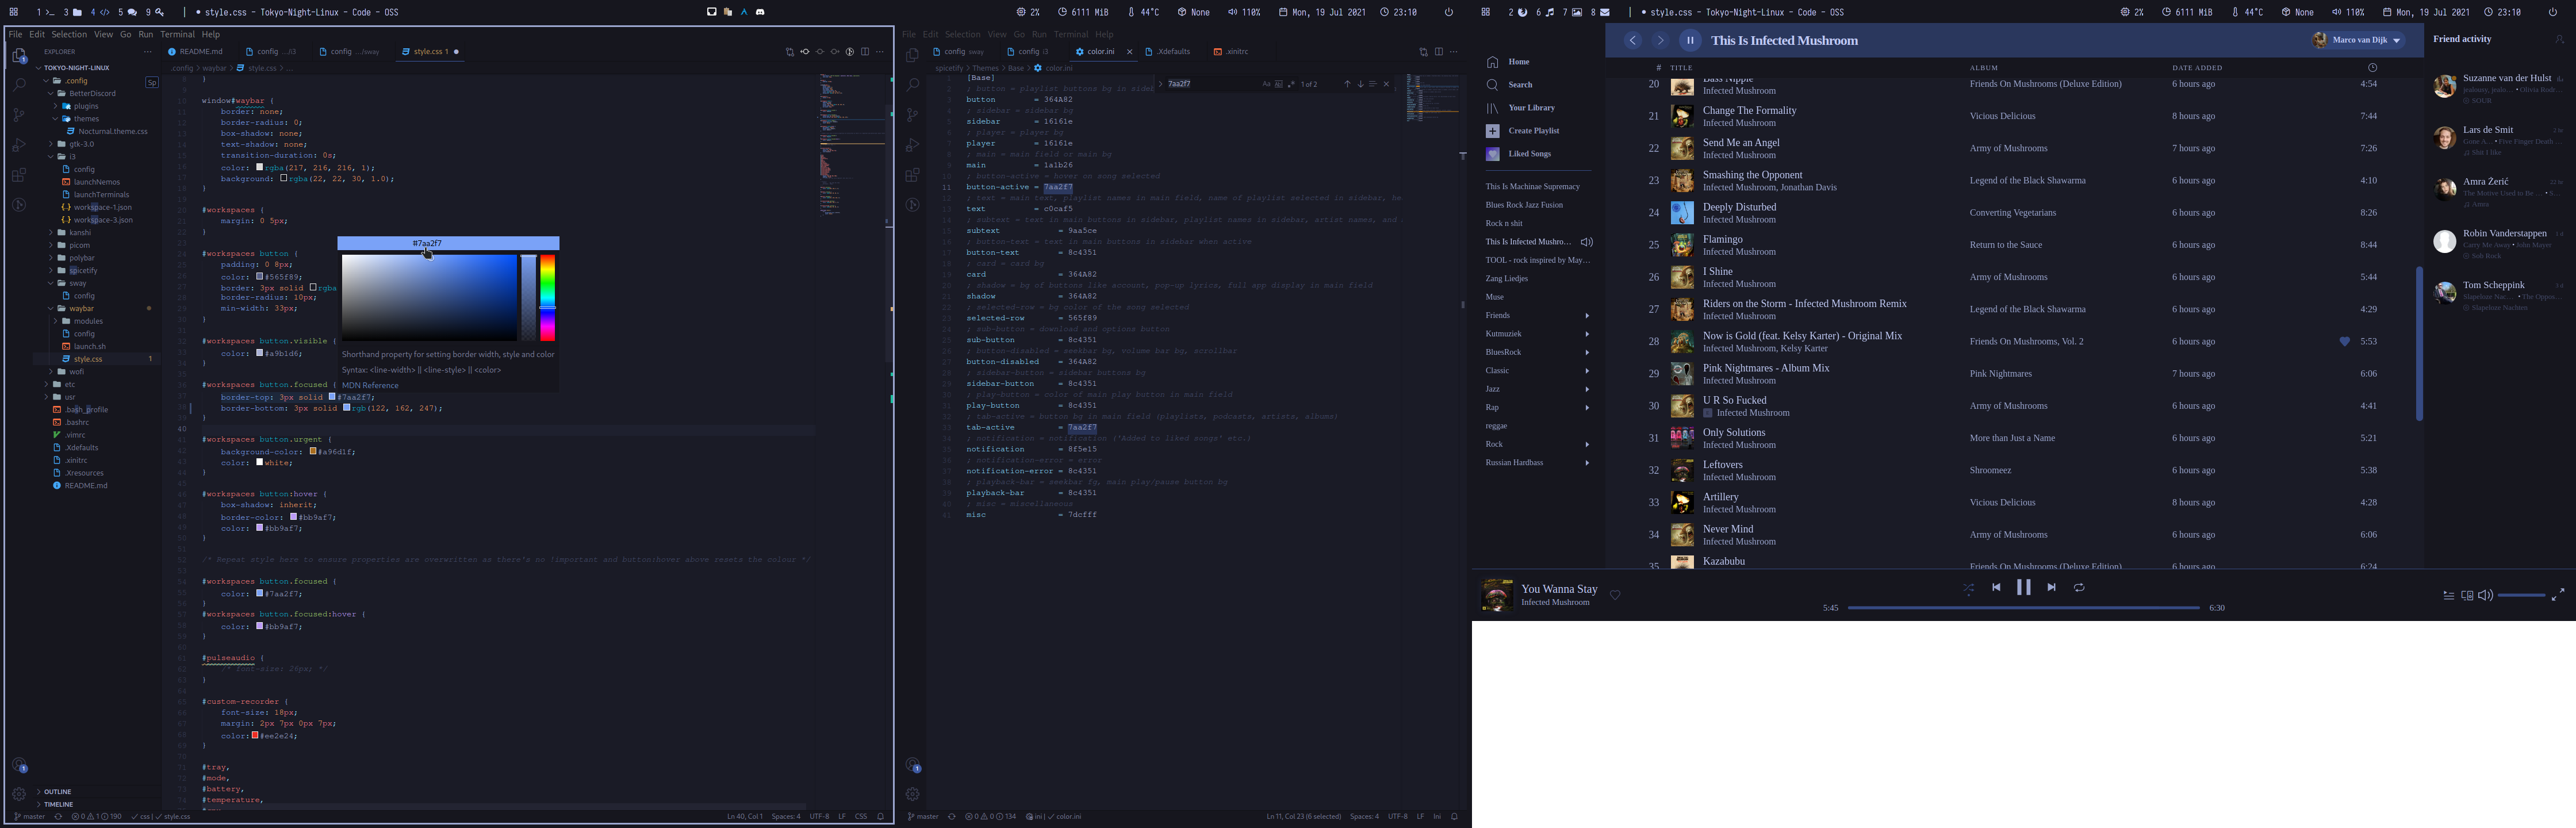The width and height of the screenshot is (2576, 828).
Task: Enter Spotify full screen mode
Action: coord(2558,595)
